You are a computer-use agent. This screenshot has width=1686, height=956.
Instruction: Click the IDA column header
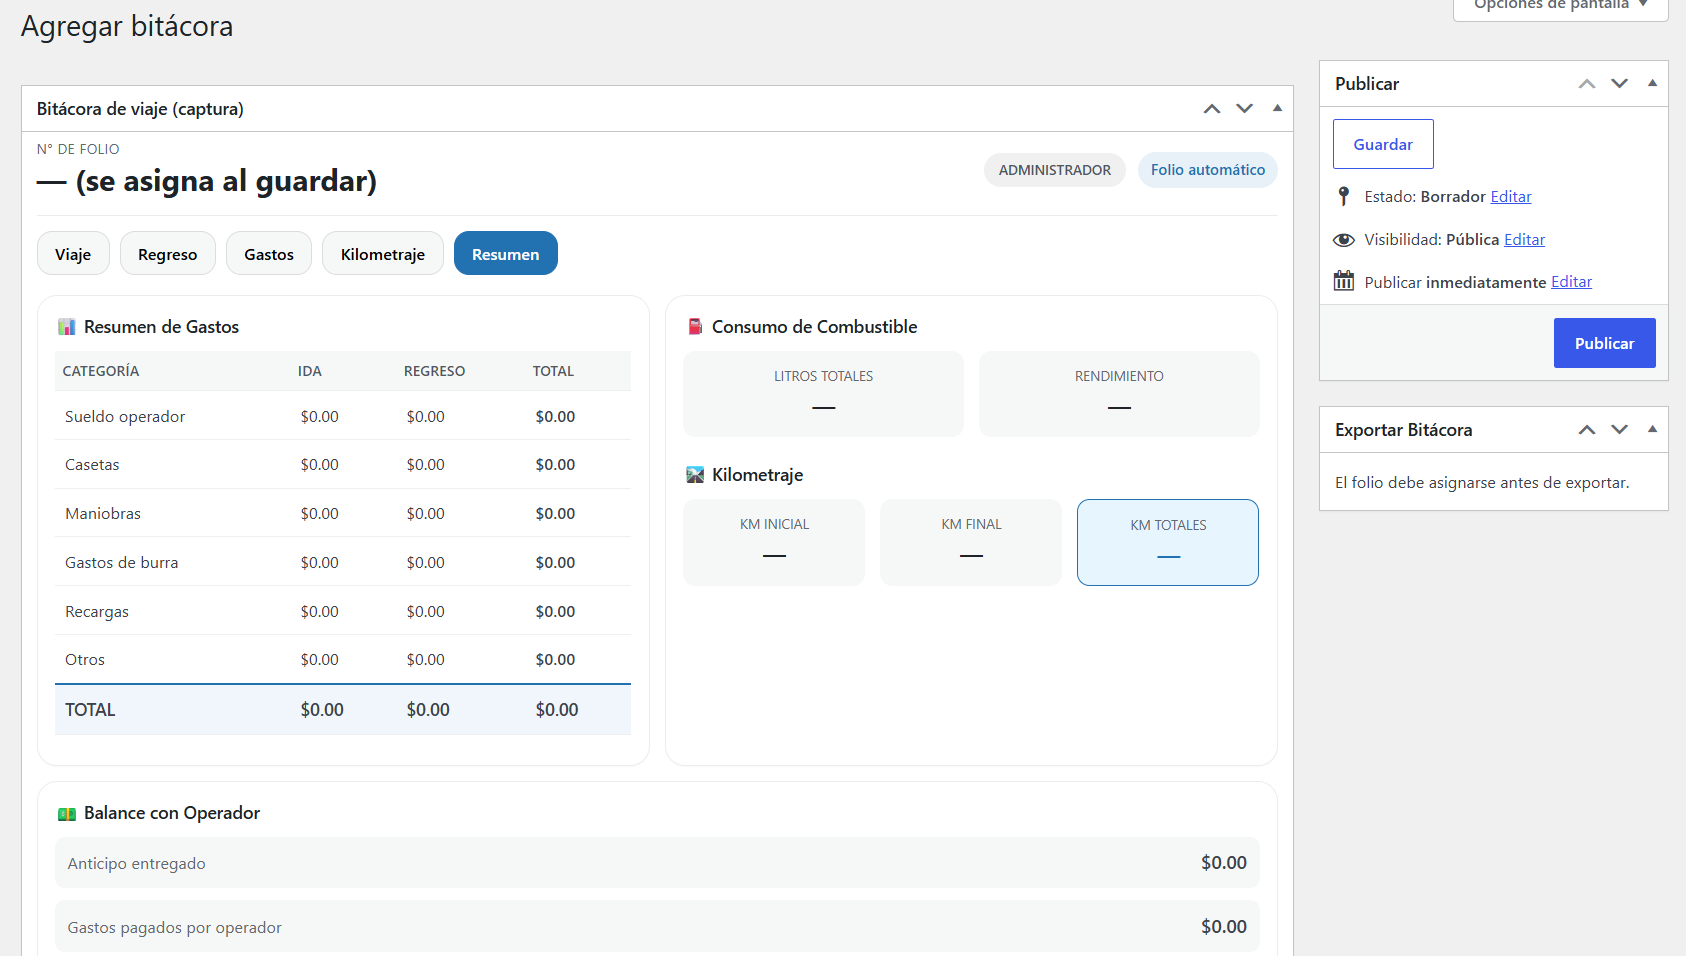(x=310, y=371)
